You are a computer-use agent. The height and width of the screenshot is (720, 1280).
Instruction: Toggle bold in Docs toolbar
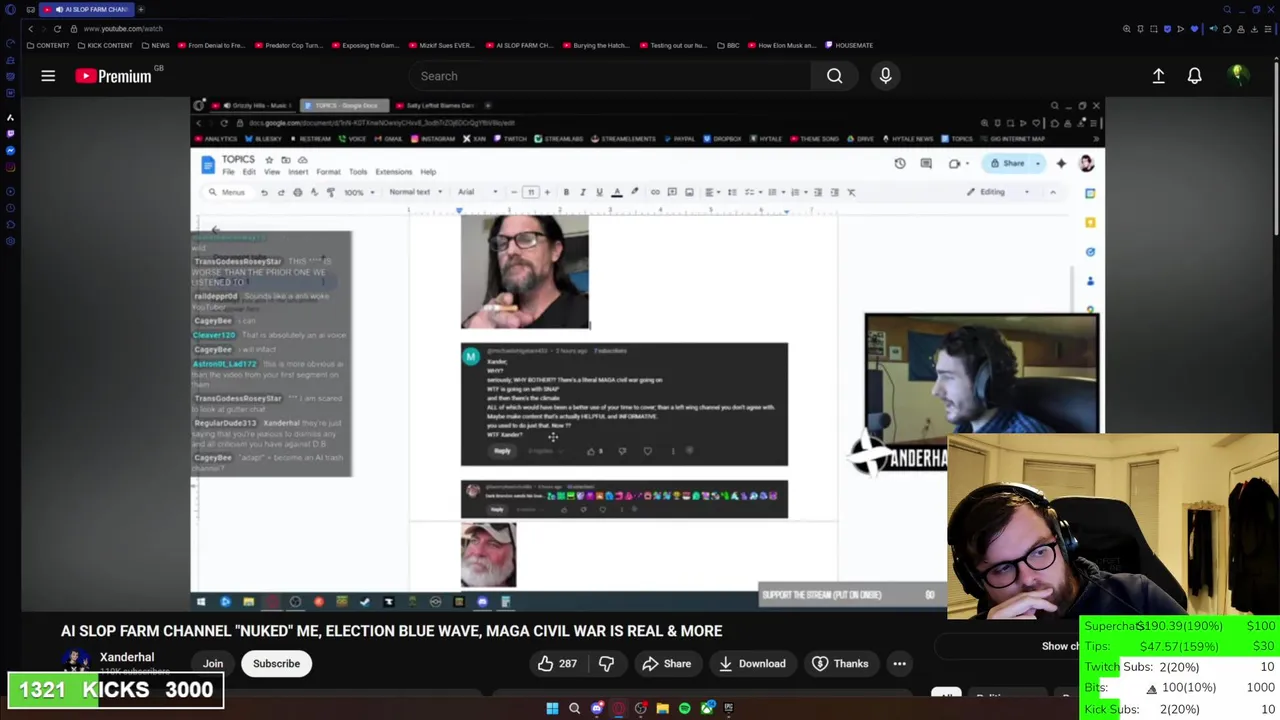566,192
